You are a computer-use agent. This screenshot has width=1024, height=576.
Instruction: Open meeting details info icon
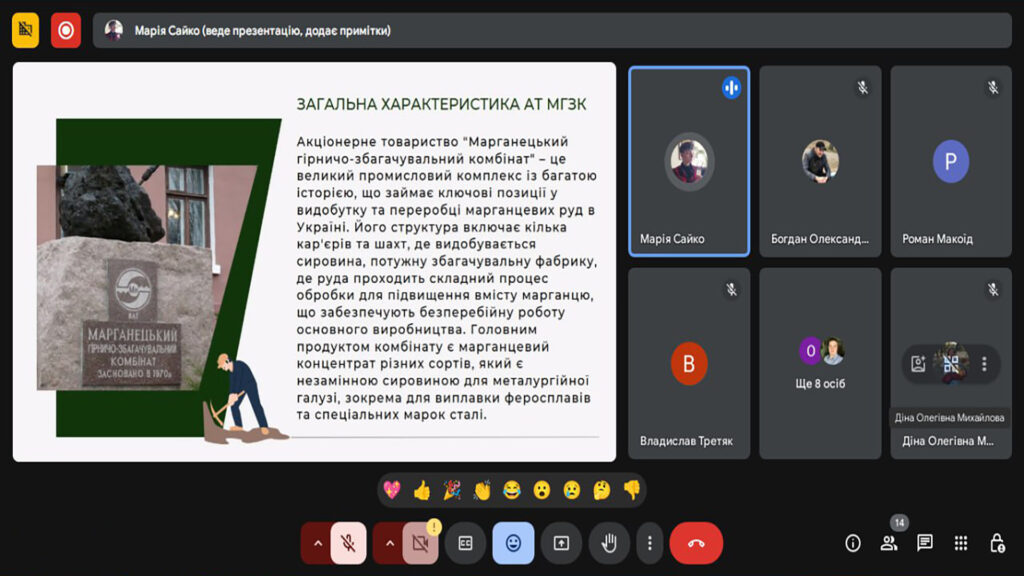click(x=852, y=543)
